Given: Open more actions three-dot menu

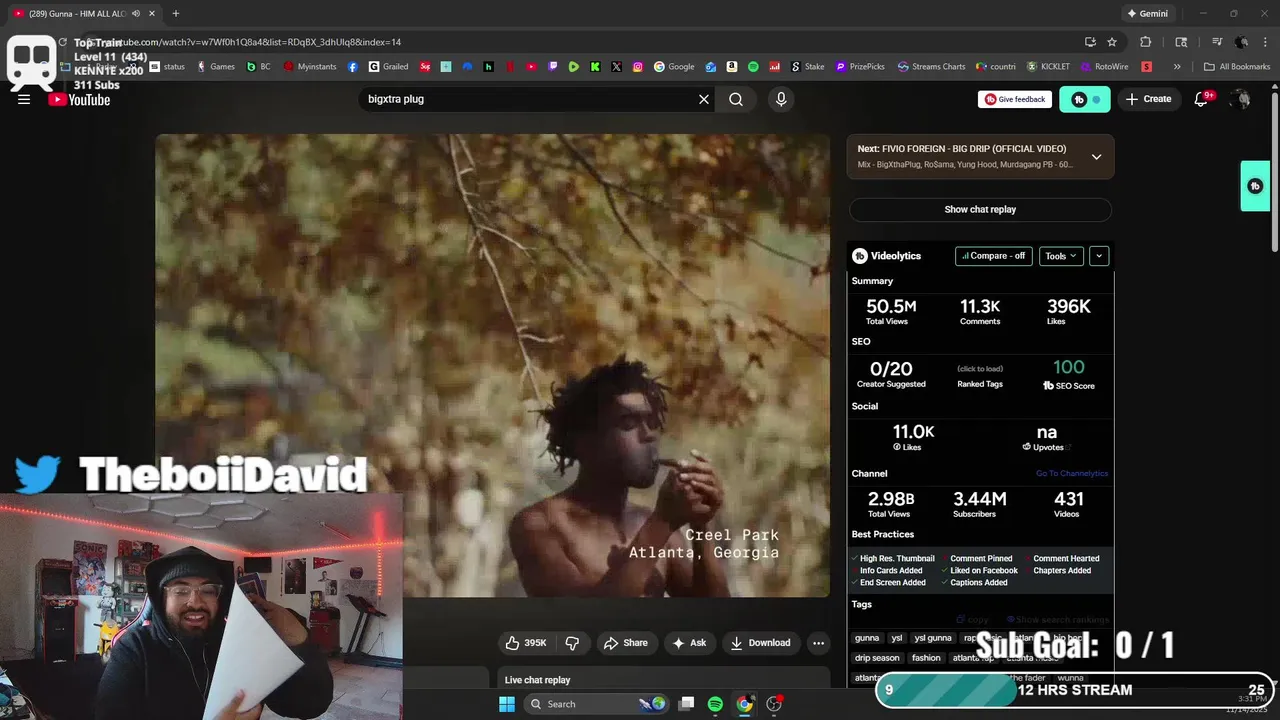Looking at the screenshot, I should click(x=818, y=643).
